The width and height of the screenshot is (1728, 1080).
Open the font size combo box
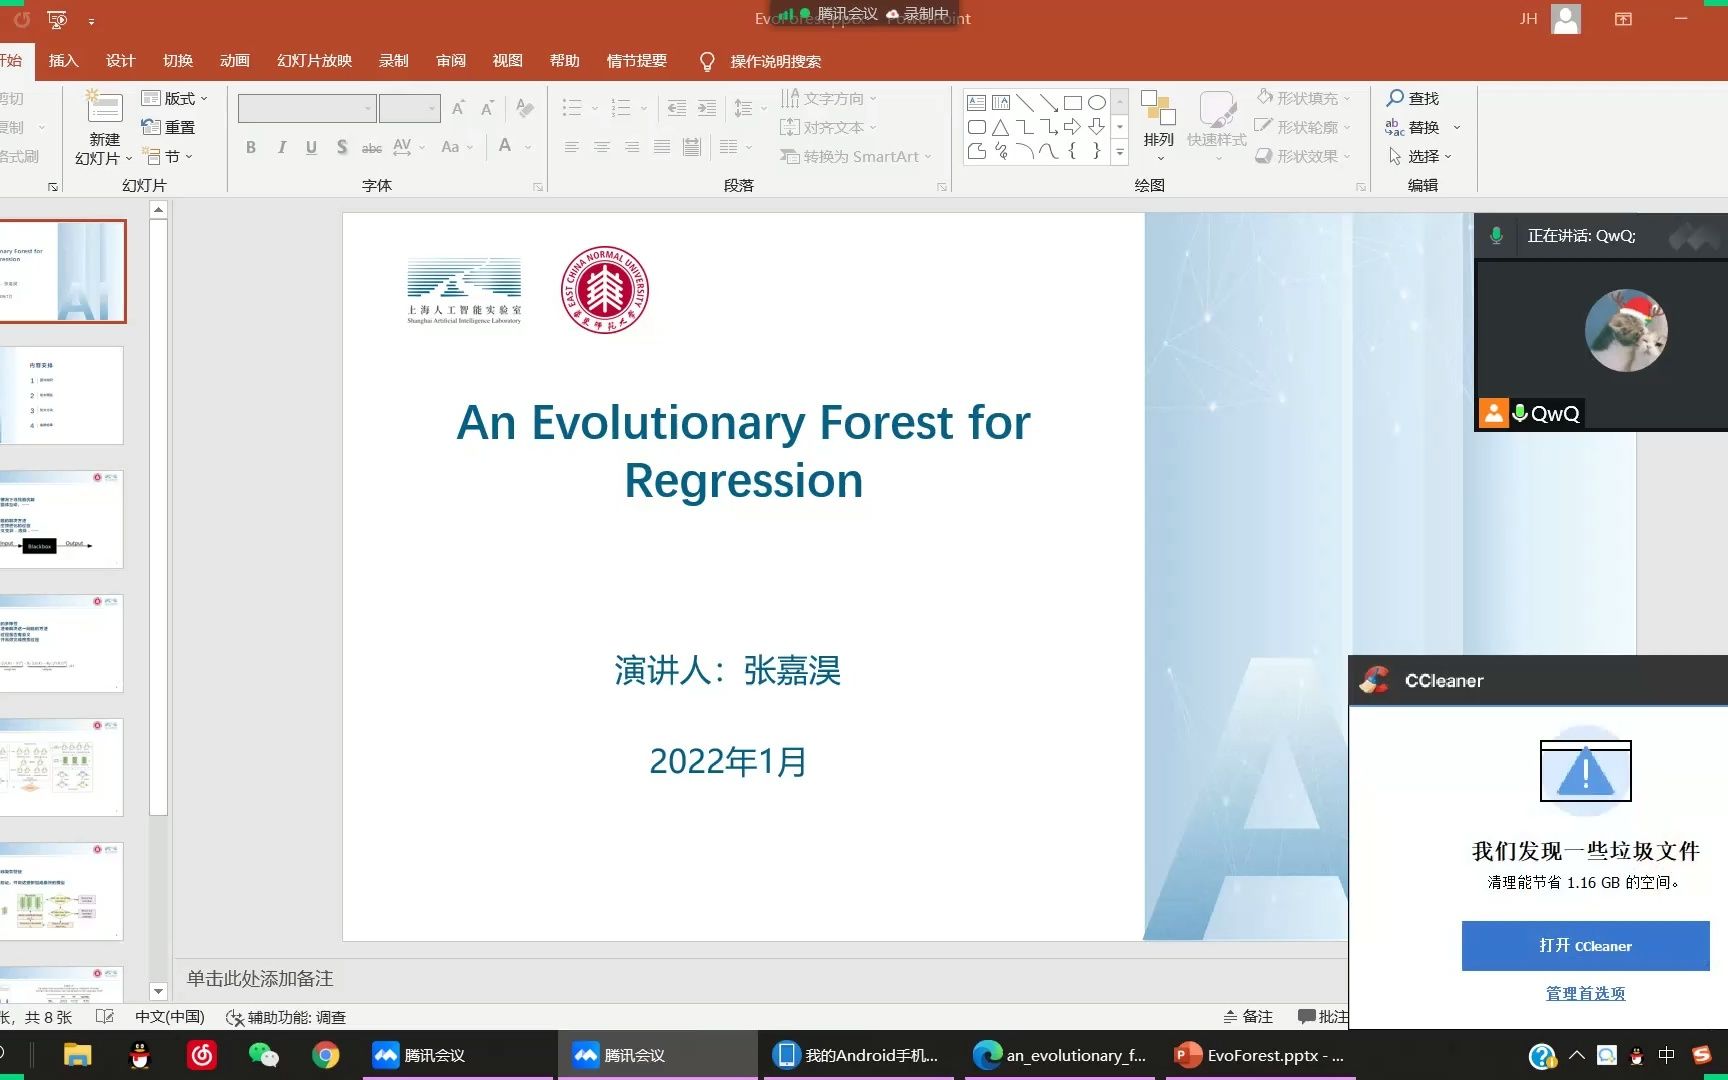point(409,108)
